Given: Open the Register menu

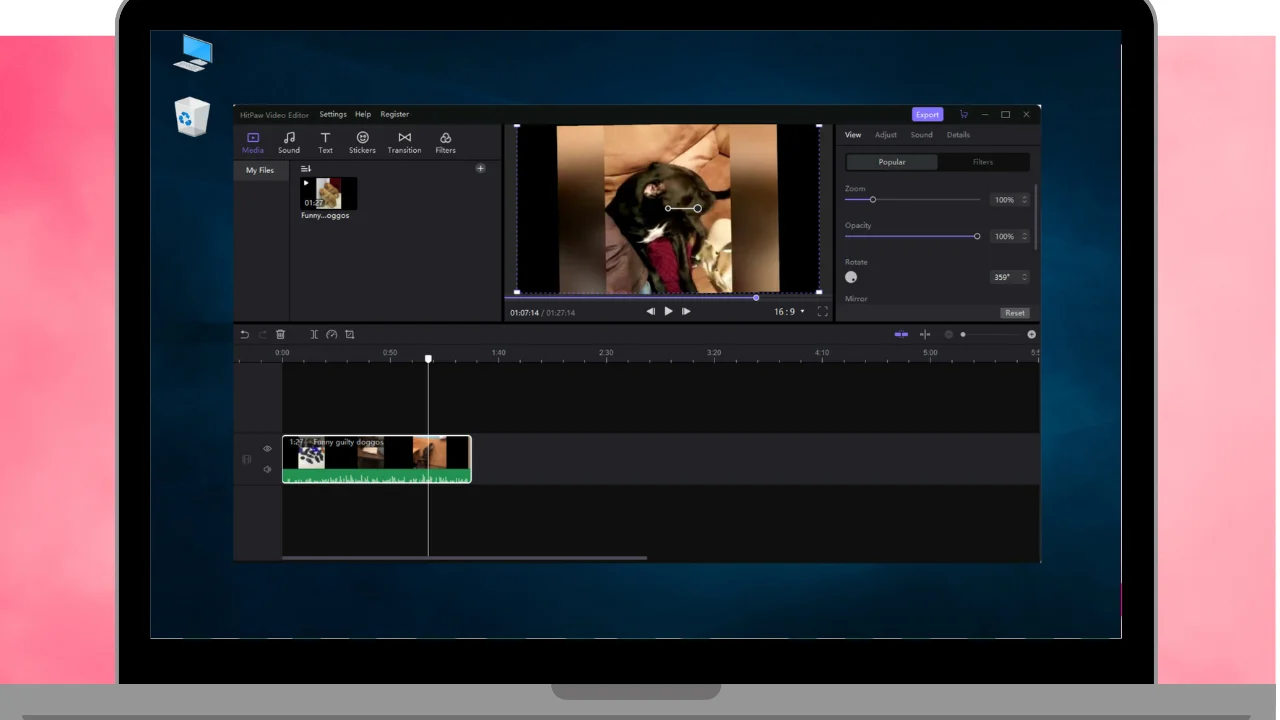Looking at the screenshot, I should [394, 114].
